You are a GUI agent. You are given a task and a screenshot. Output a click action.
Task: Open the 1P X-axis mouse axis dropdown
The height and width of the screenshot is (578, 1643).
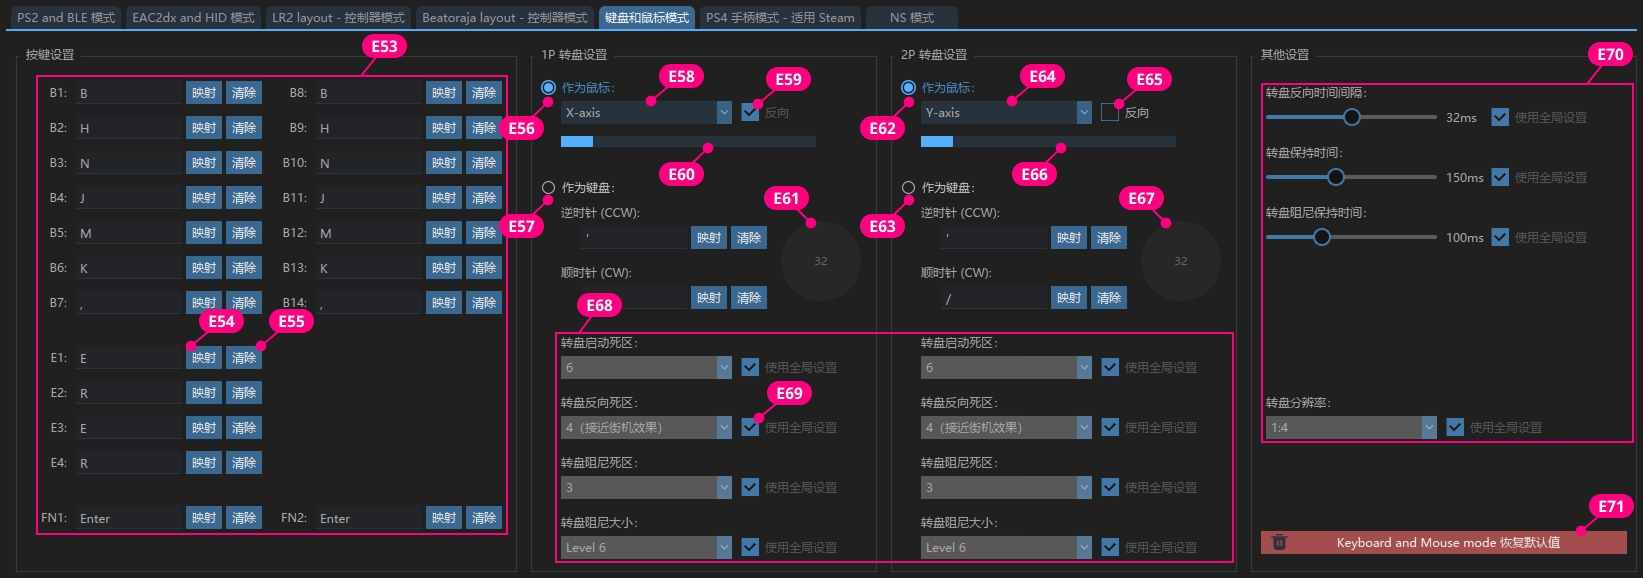(x=646, y=113)
